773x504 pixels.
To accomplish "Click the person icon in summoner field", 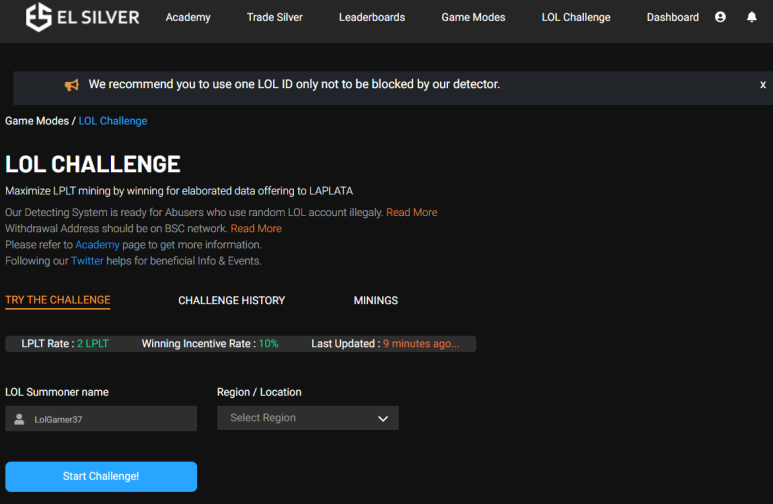I will coord(19,419).
